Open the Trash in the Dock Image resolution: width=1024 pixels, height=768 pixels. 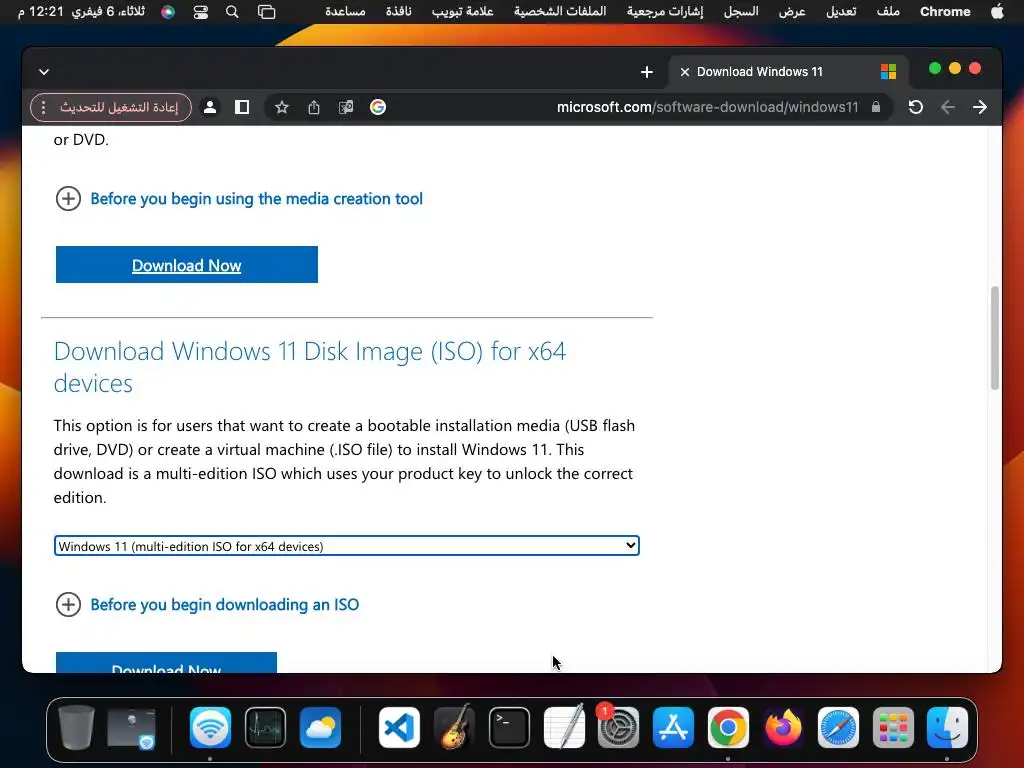point(76,728)
